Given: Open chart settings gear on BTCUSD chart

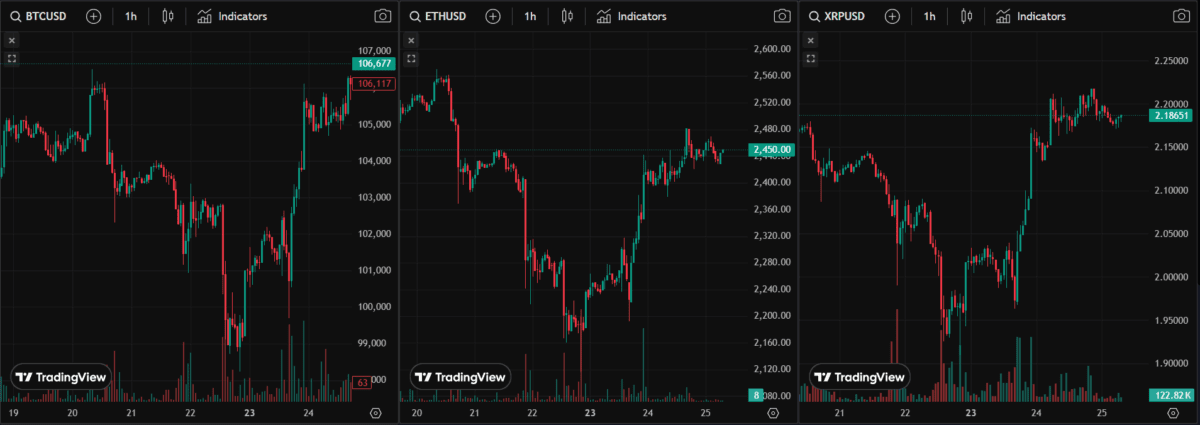Looking at the screenshot, I should (x=376, y=413).
